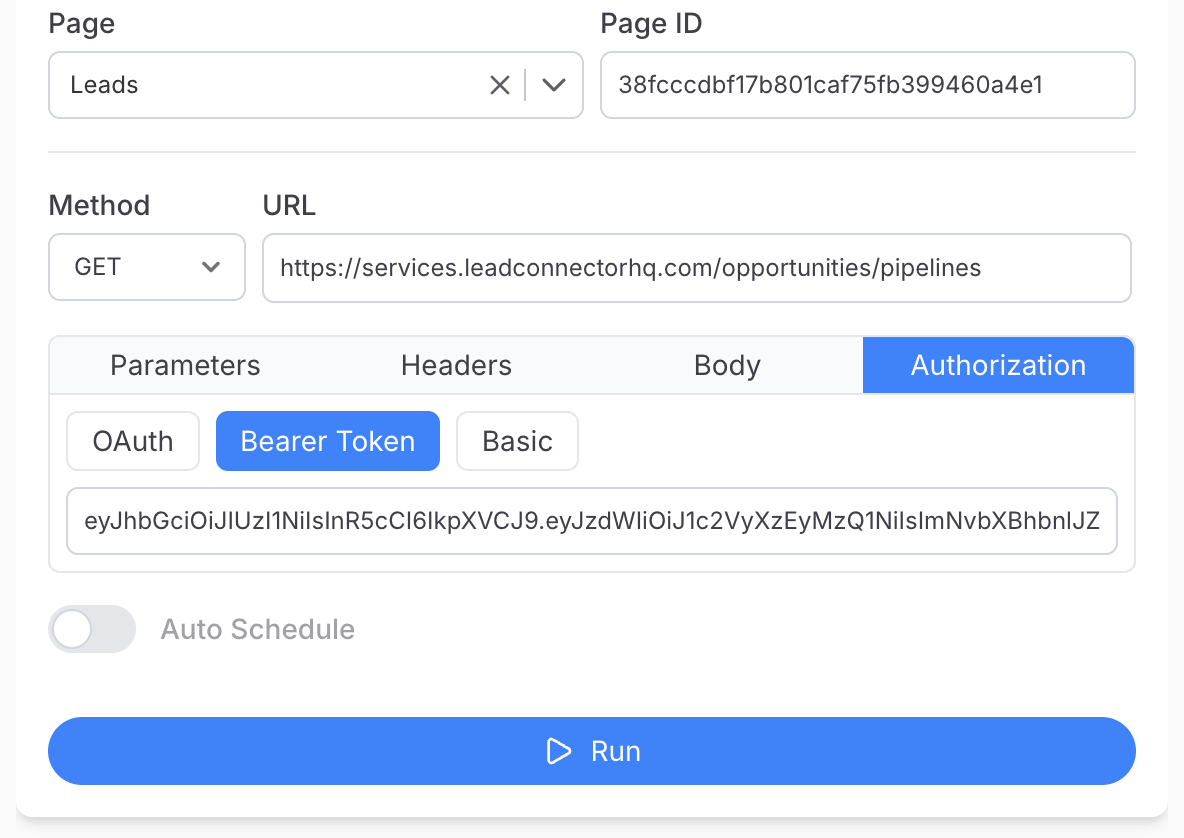Clear the Leads page selection
Image resolution: width=1184 pixels, height=838 pixels.
coord(500,85)
